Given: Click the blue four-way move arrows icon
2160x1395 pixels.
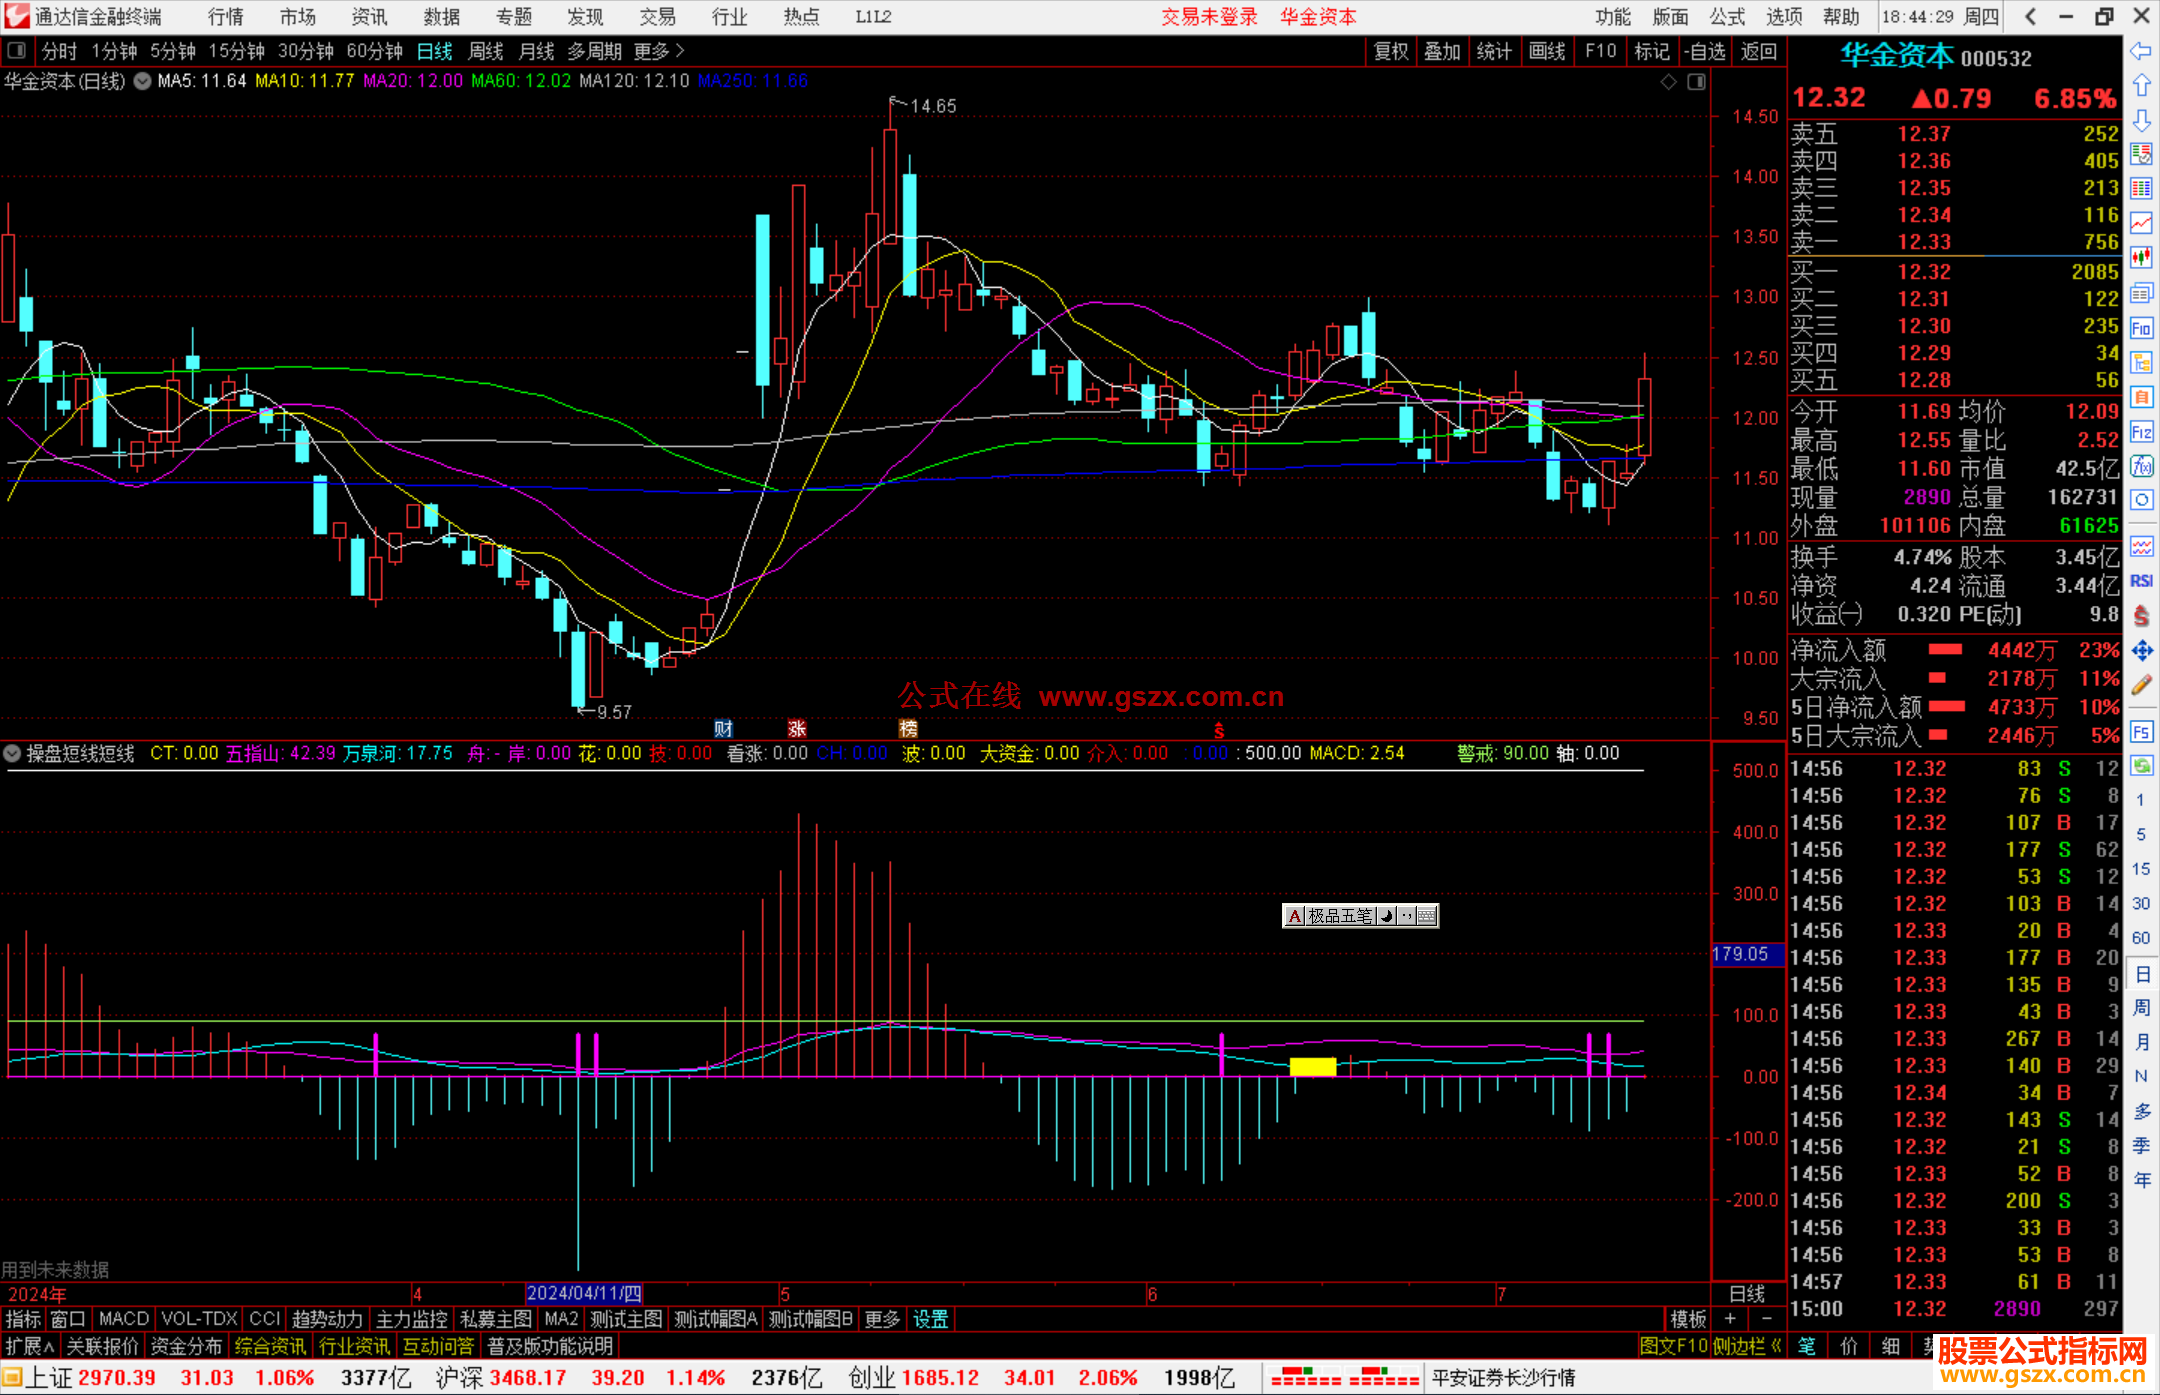Looking at the screenshot, I should pos(2141,651).
